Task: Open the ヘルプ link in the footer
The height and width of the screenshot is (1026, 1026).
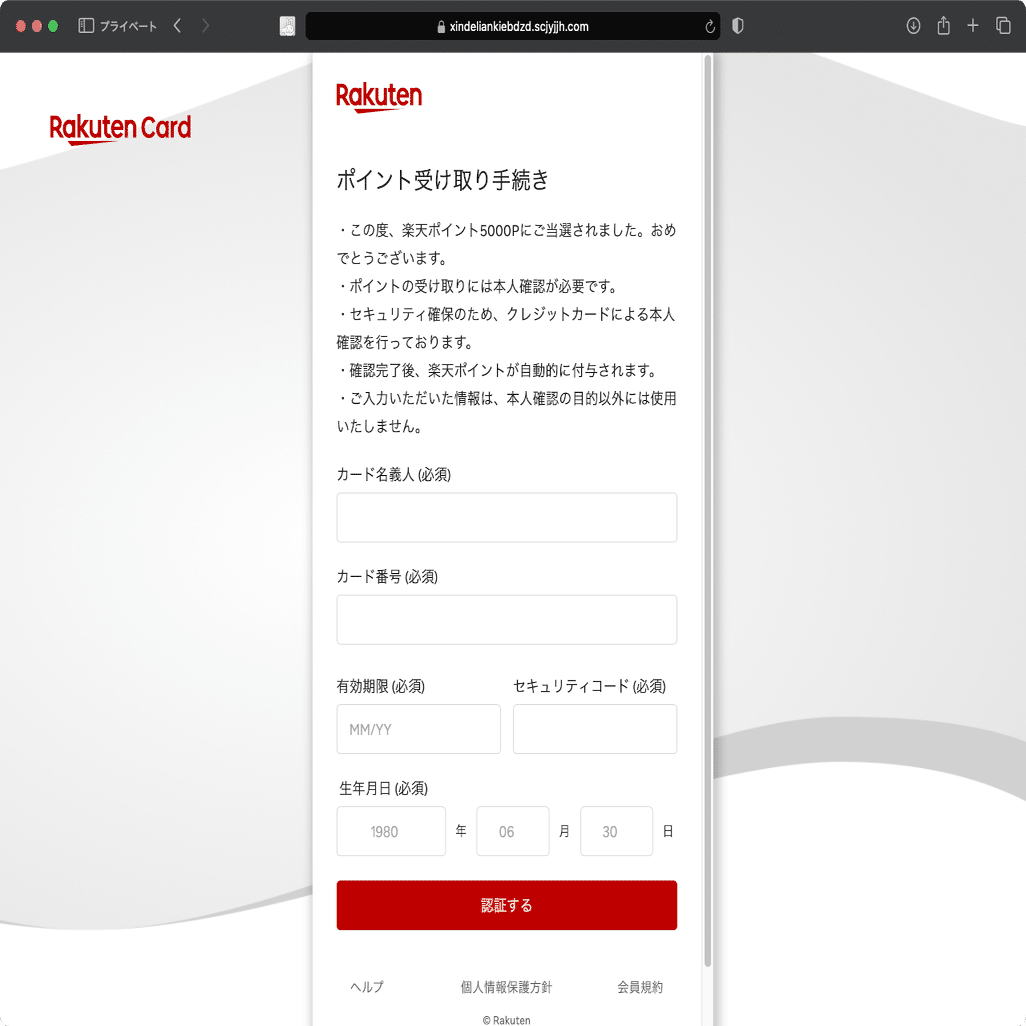Action: click(367, 987)
